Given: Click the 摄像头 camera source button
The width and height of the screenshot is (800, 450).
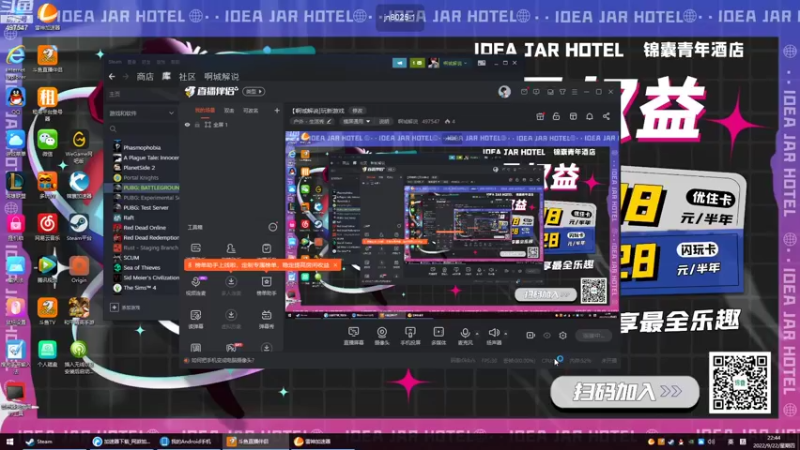Looking at the screenshot, I should [382, 336].
